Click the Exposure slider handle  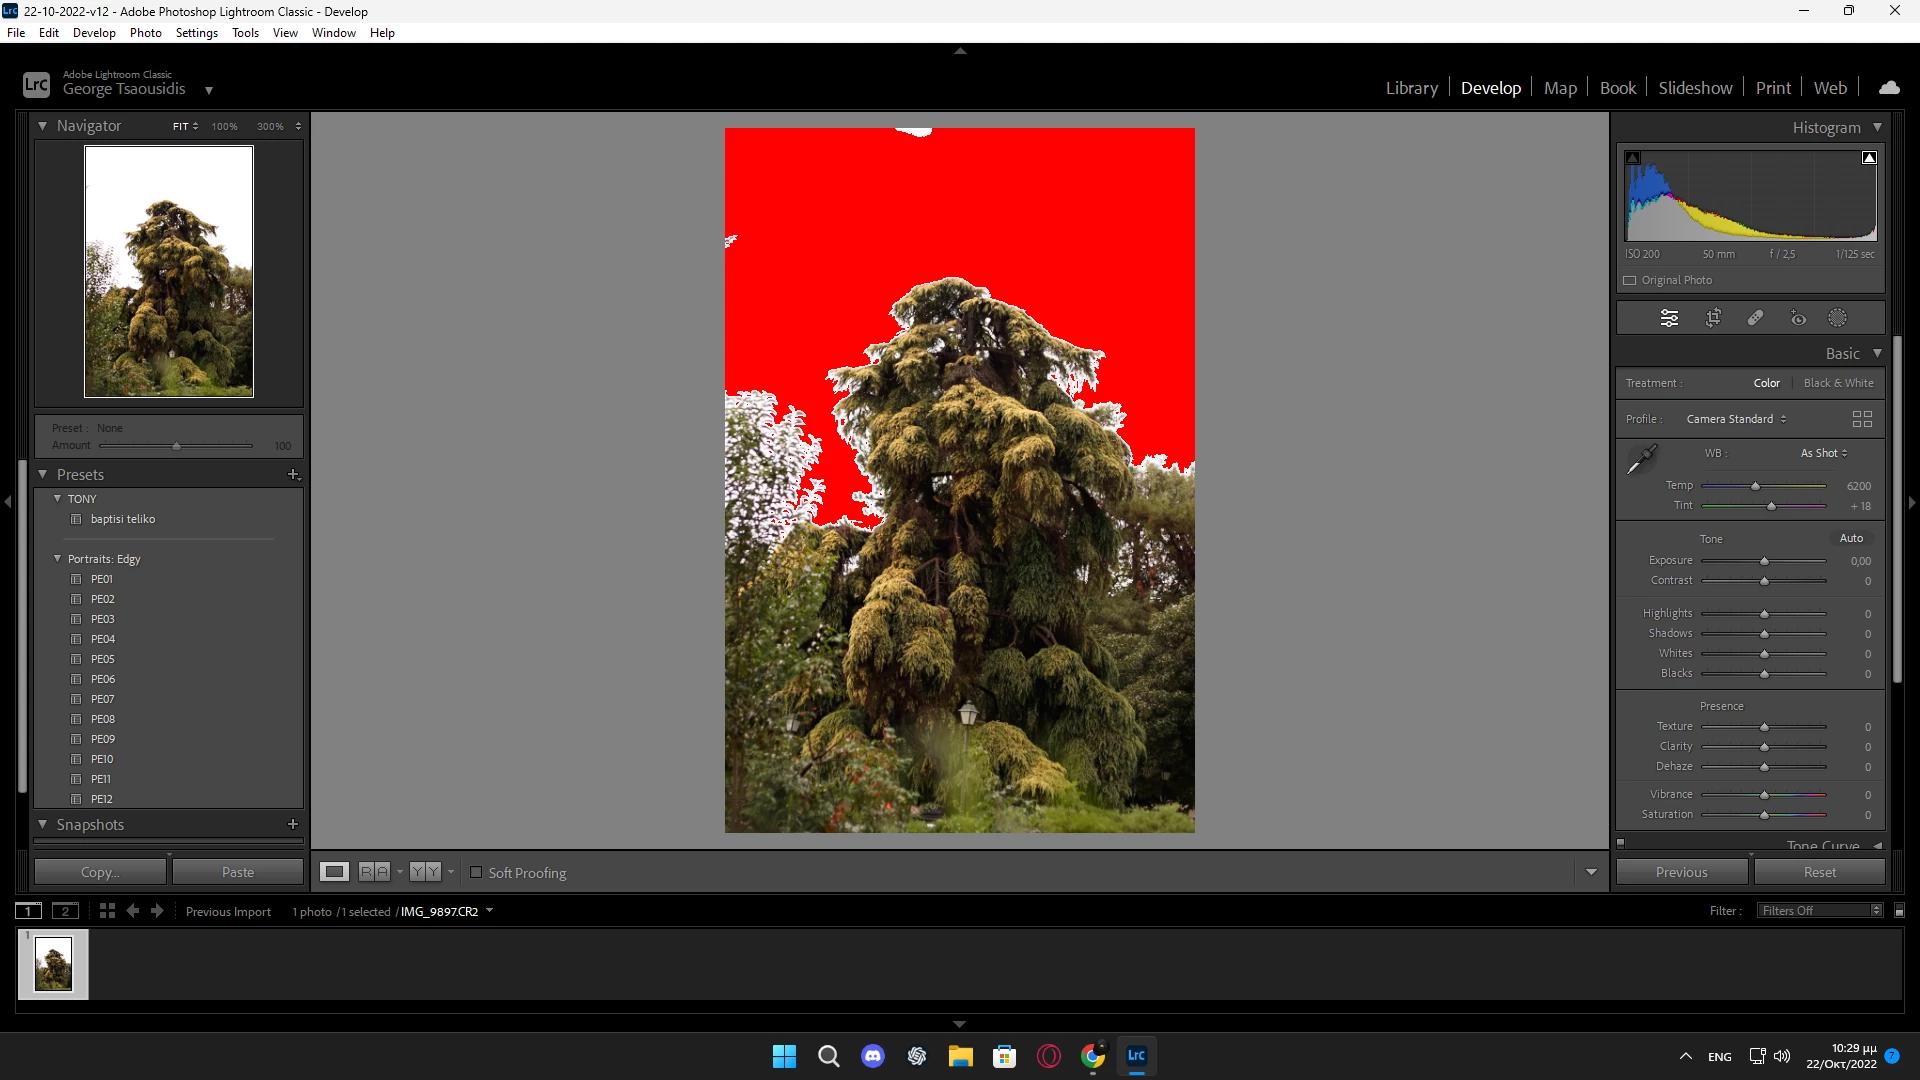[x=1764, y=561]
